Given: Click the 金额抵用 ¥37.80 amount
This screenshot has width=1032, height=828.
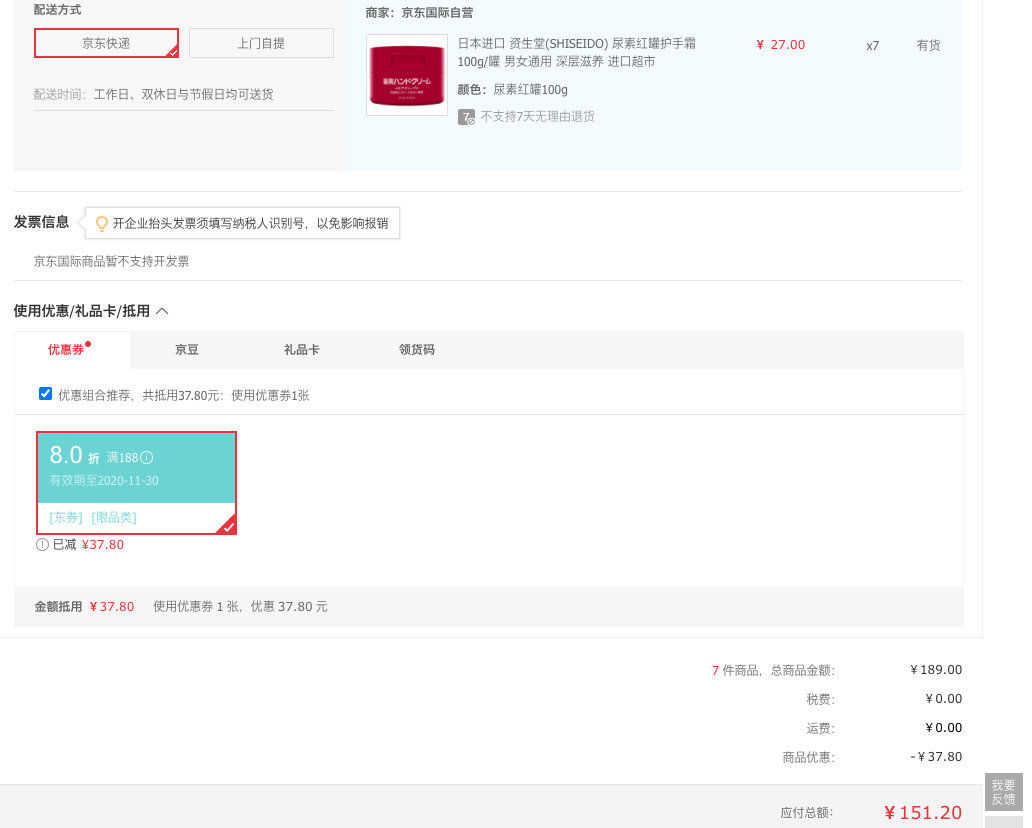Looking at the screenshot, I should tap(112, 607).
